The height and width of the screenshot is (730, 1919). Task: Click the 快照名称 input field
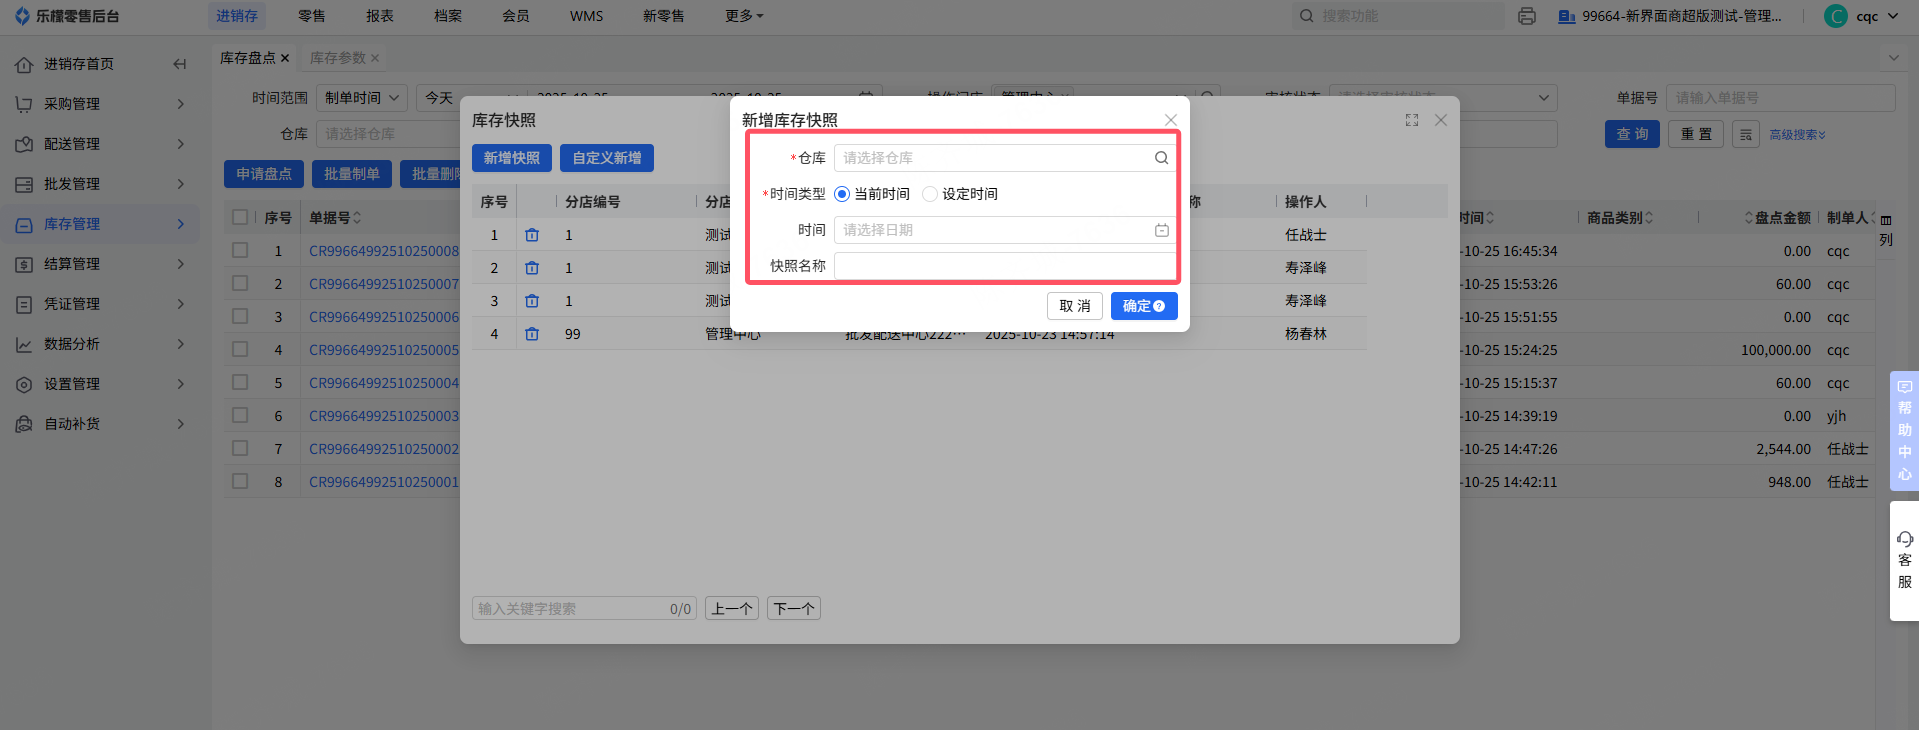1005,266
